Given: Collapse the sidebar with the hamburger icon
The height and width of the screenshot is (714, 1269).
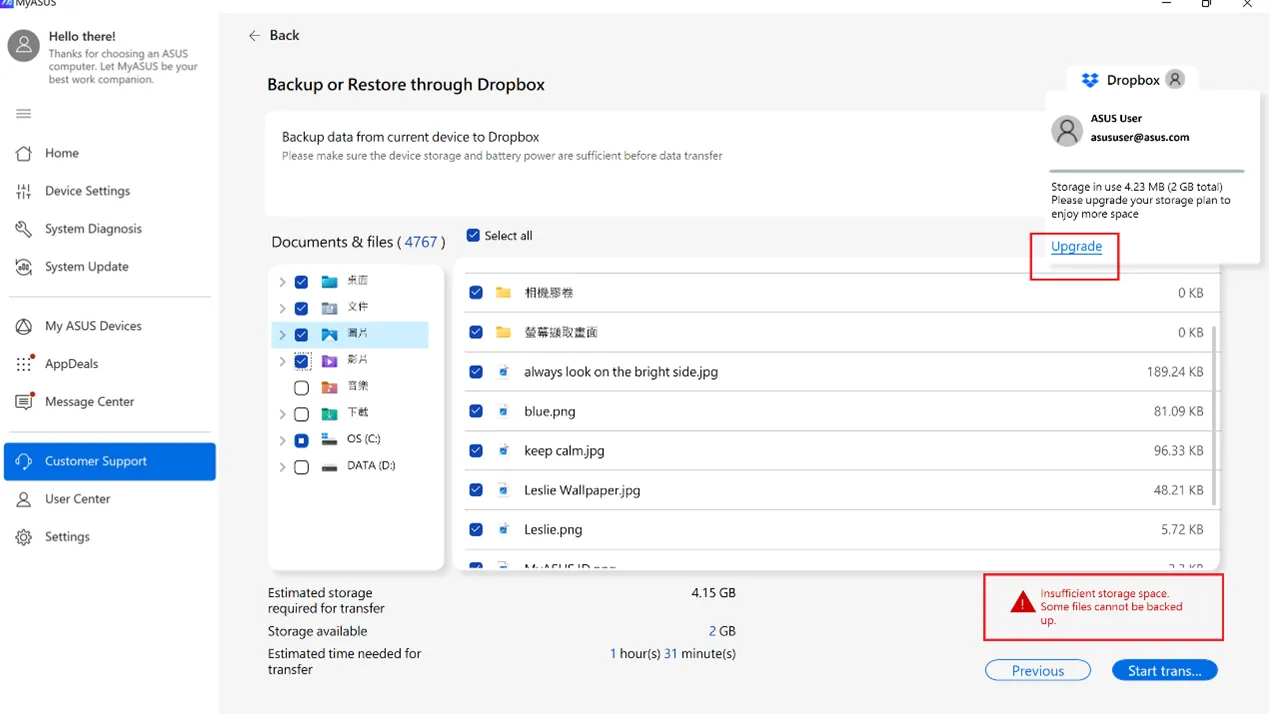Looking at the screenshot, I should click(22, 113).
